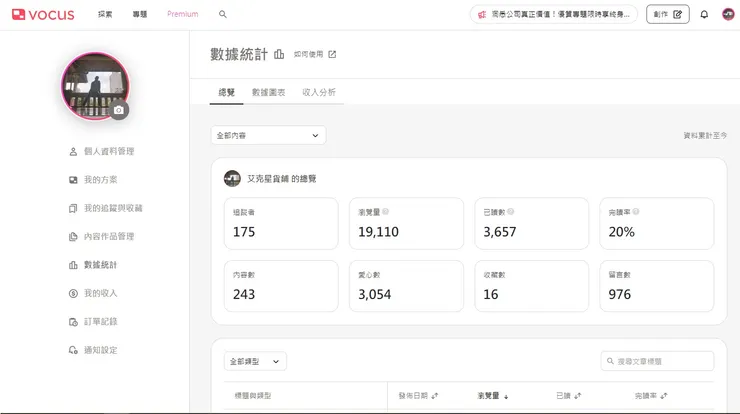Switch to the 總覽 tab
This screenshot has width=740, height=414.
pyautogui.click(x=227, y=92)
